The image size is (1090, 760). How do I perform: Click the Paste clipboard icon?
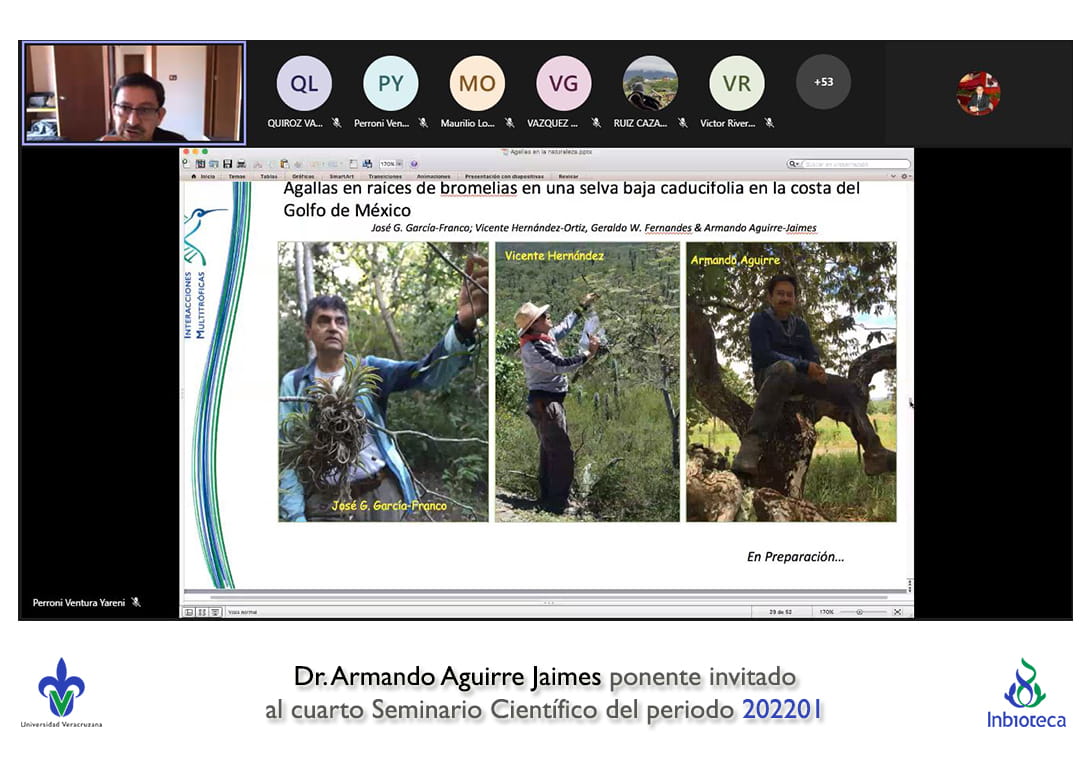pos(285,164)
